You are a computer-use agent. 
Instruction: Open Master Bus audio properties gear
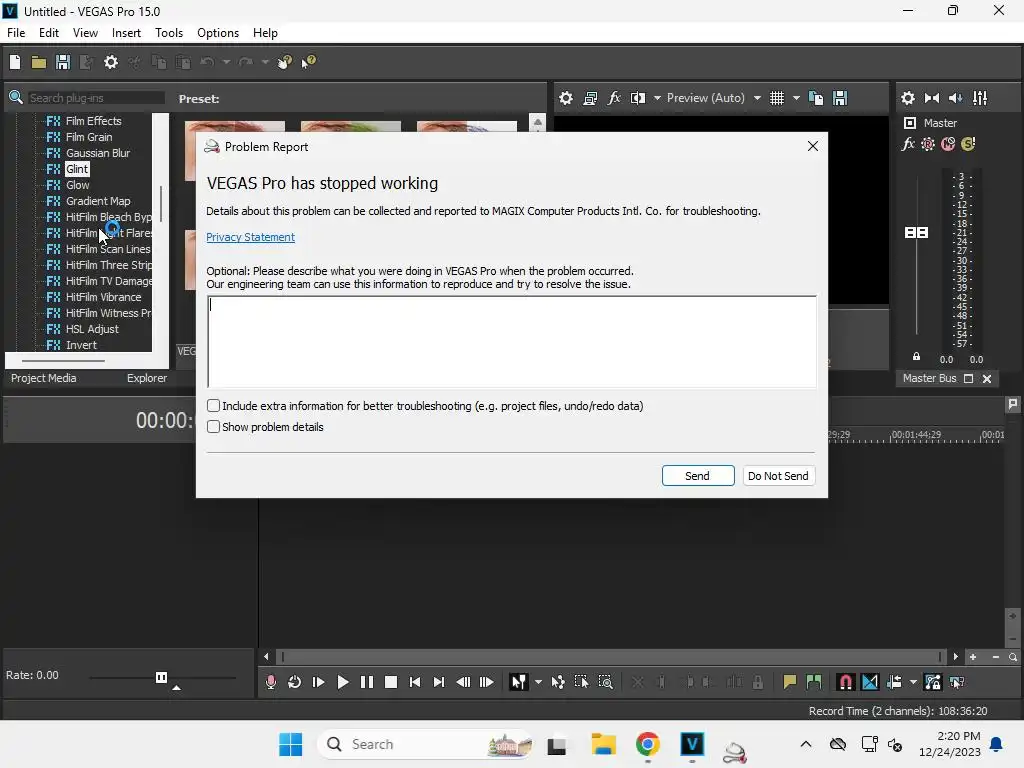click(x=908, y=98)
